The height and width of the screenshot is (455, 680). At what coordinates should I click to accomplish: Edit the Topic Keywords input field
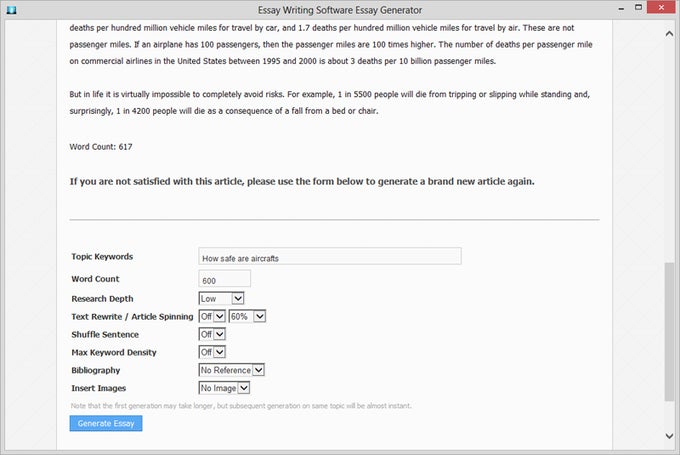pos(330,256)
